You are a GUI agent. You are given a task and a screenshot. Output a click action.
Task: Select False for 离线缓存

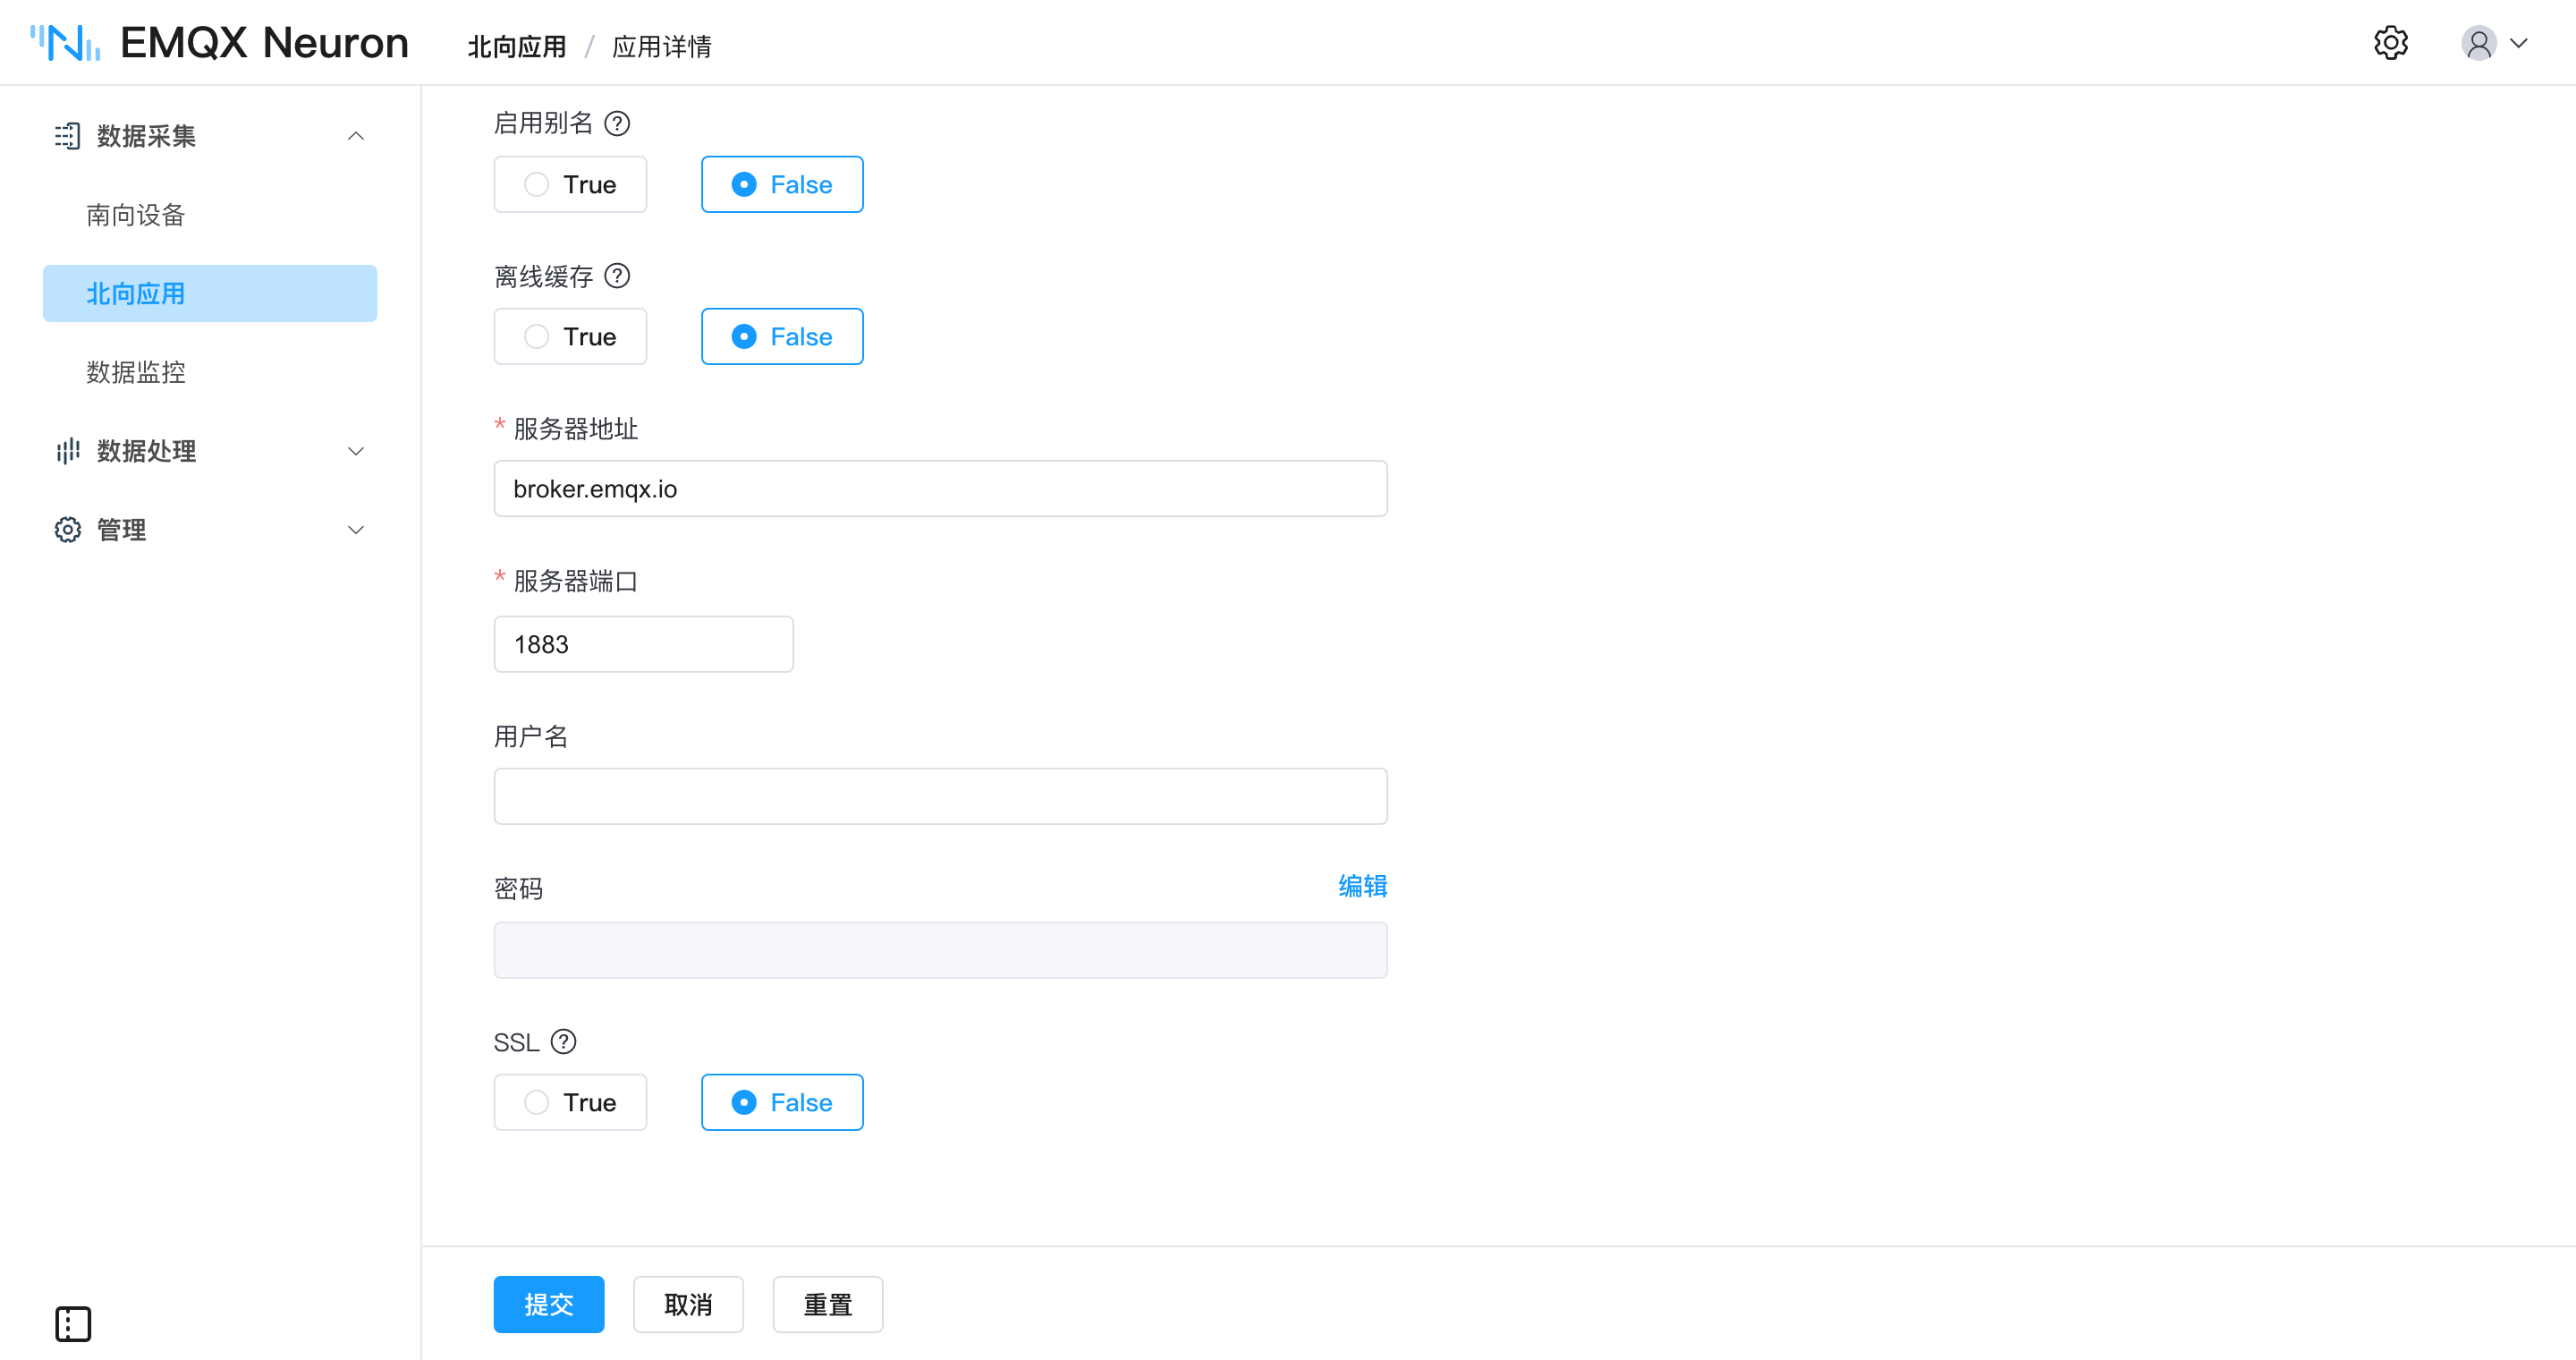click(782, 336)
